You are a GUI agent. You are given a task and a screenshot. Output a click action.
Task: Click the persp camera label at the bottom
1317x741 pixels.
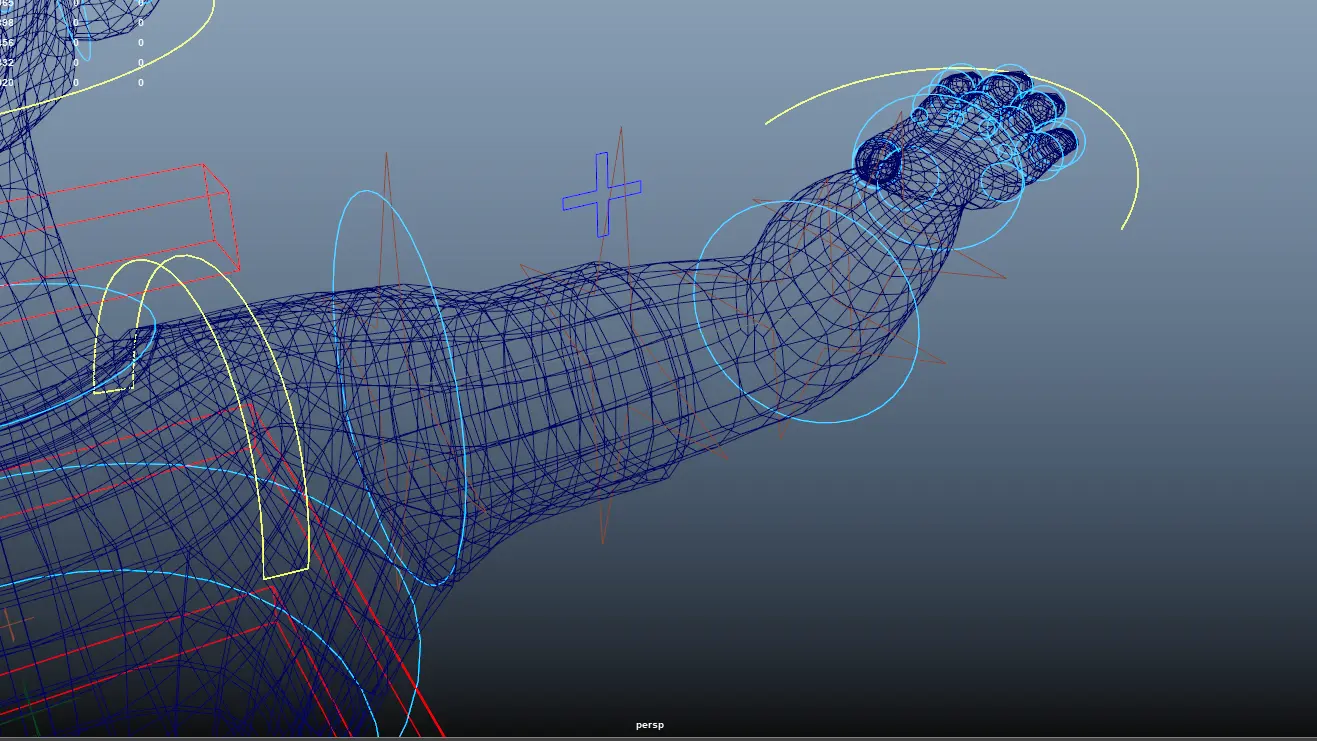[650, 725]
